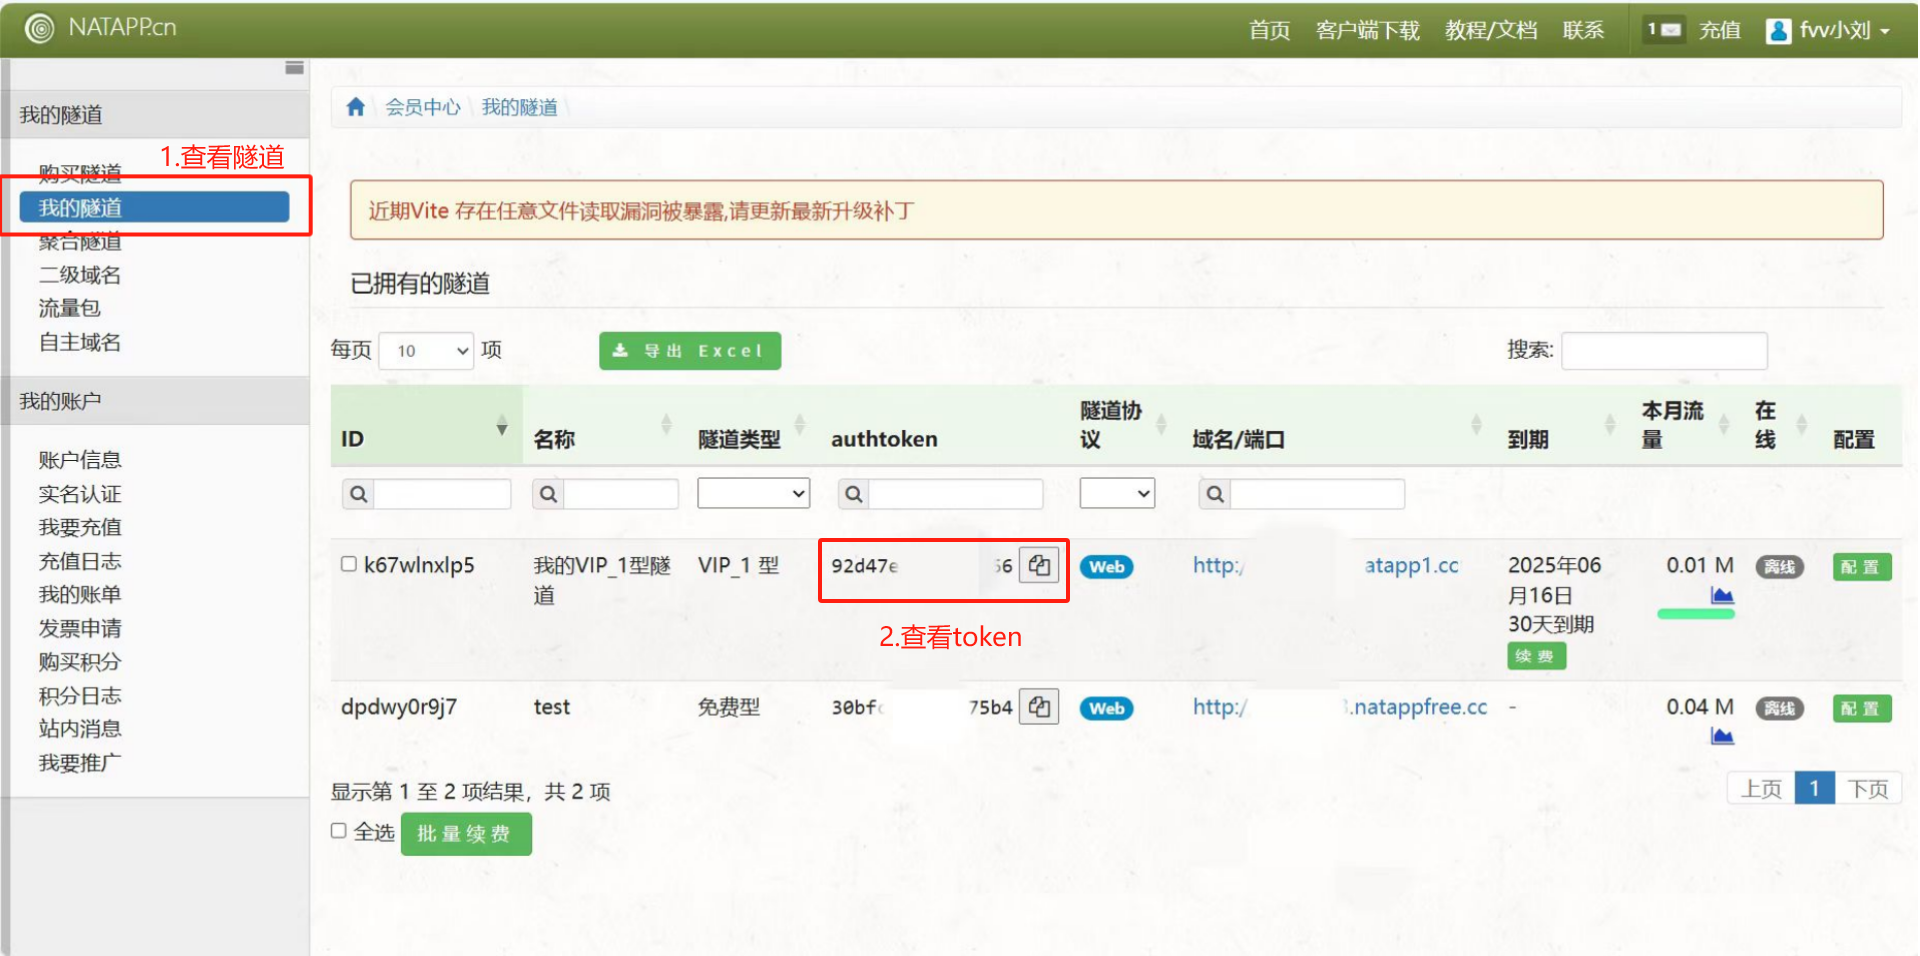Image resolution: width=1920 pixels, height=956 pixels.
Task: Open the natappfree.cc domain link
Action: click(1340, 707)
